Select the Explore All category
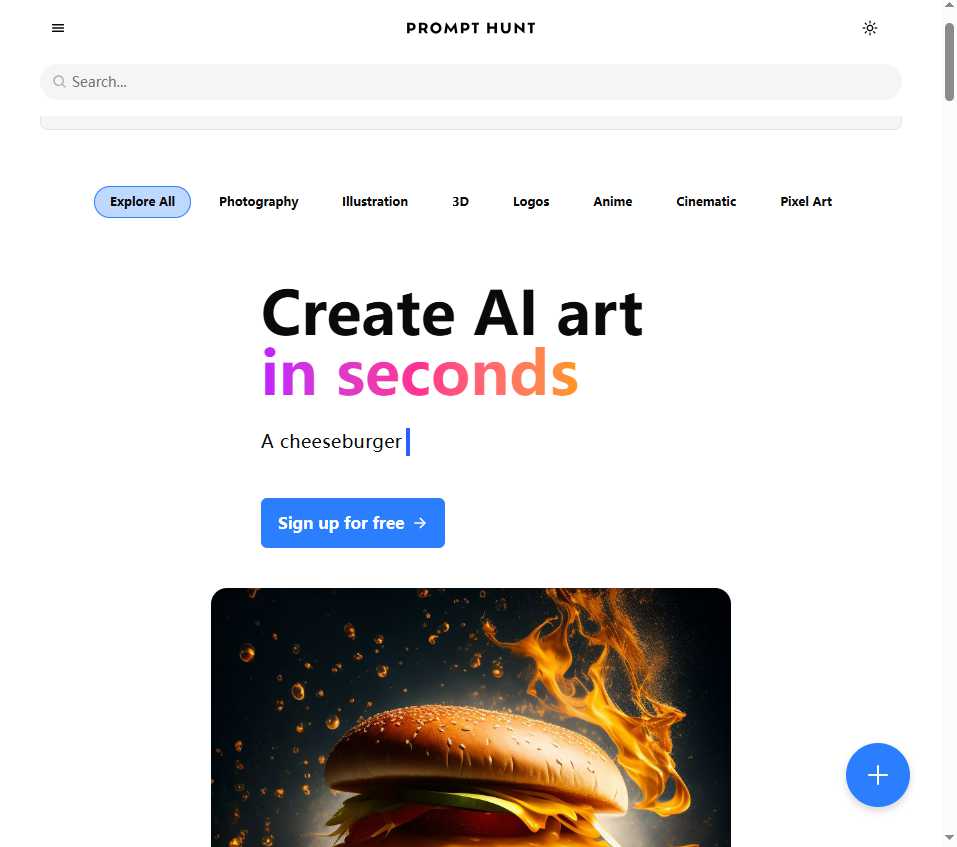The image size is (957, 847). coord(142,202)
